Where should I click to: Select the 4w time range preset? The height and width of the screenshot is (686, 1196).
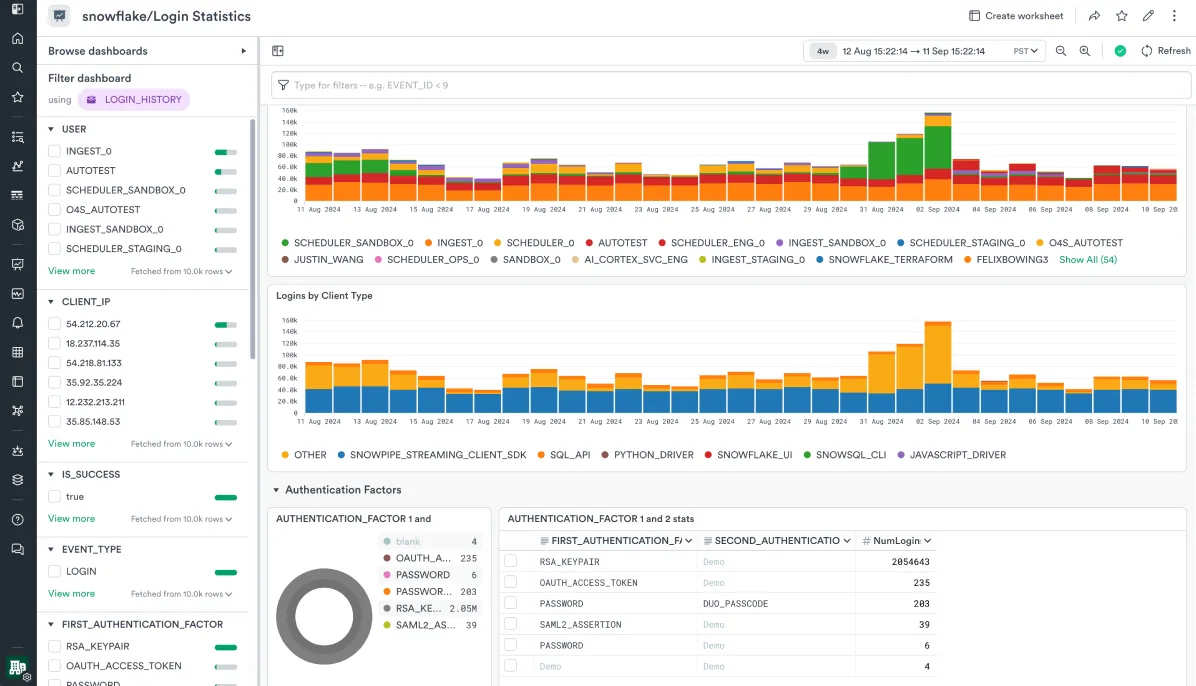823,51
